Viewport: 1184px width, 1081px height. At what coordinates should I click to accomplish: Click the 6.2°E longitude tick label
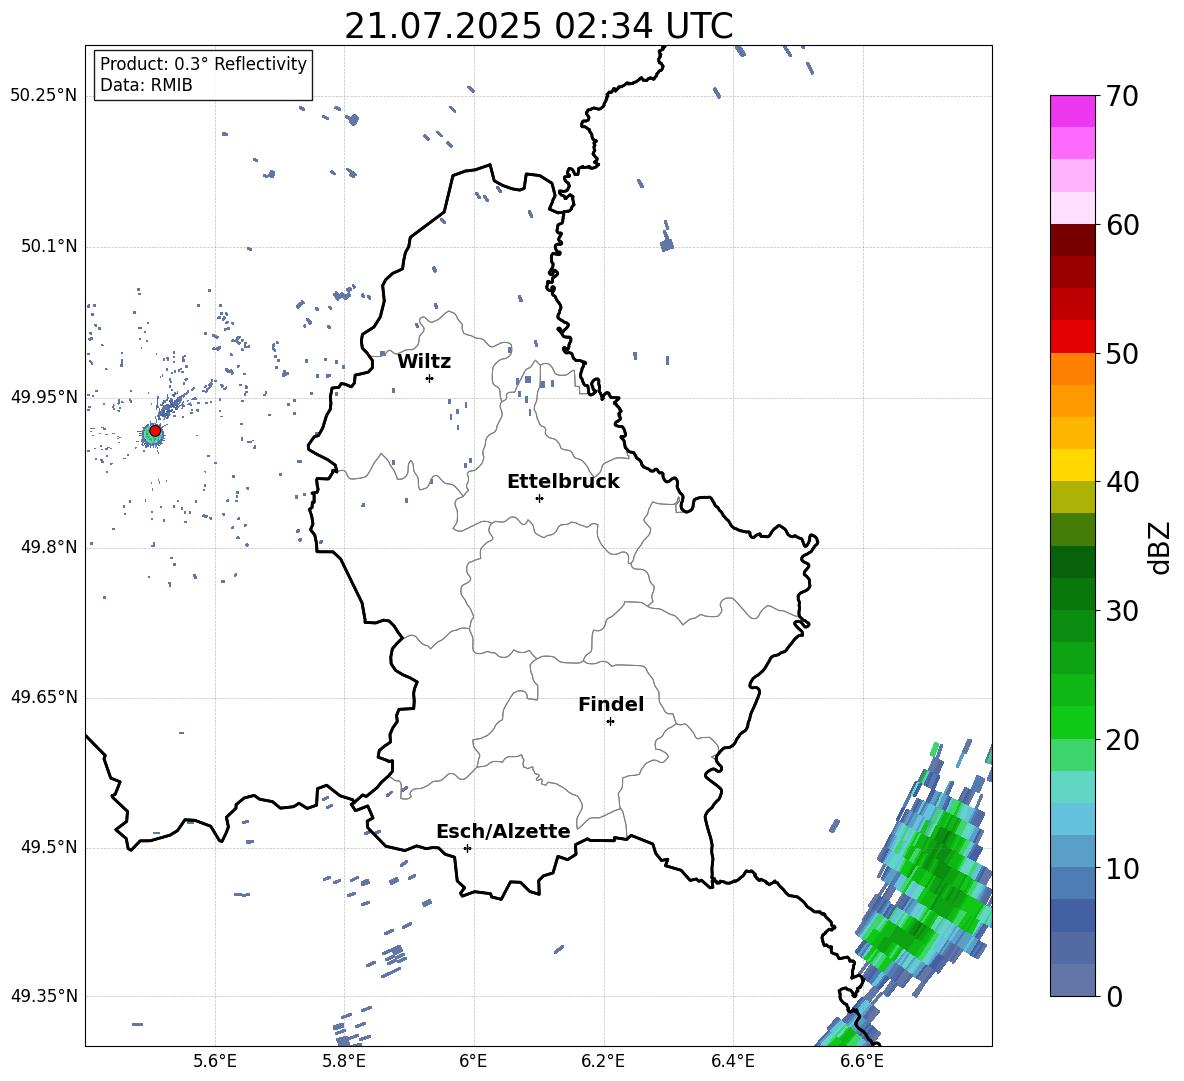(603, 1061)
